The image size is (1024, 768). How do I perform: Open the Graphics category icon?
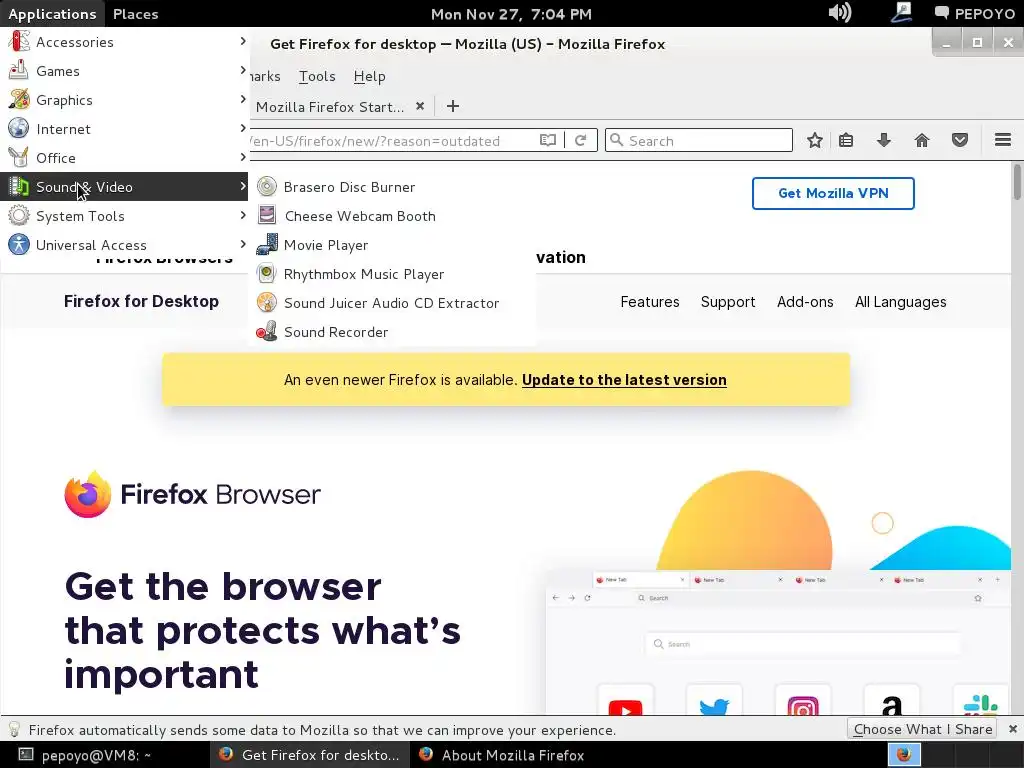click(x=19, y=99)
